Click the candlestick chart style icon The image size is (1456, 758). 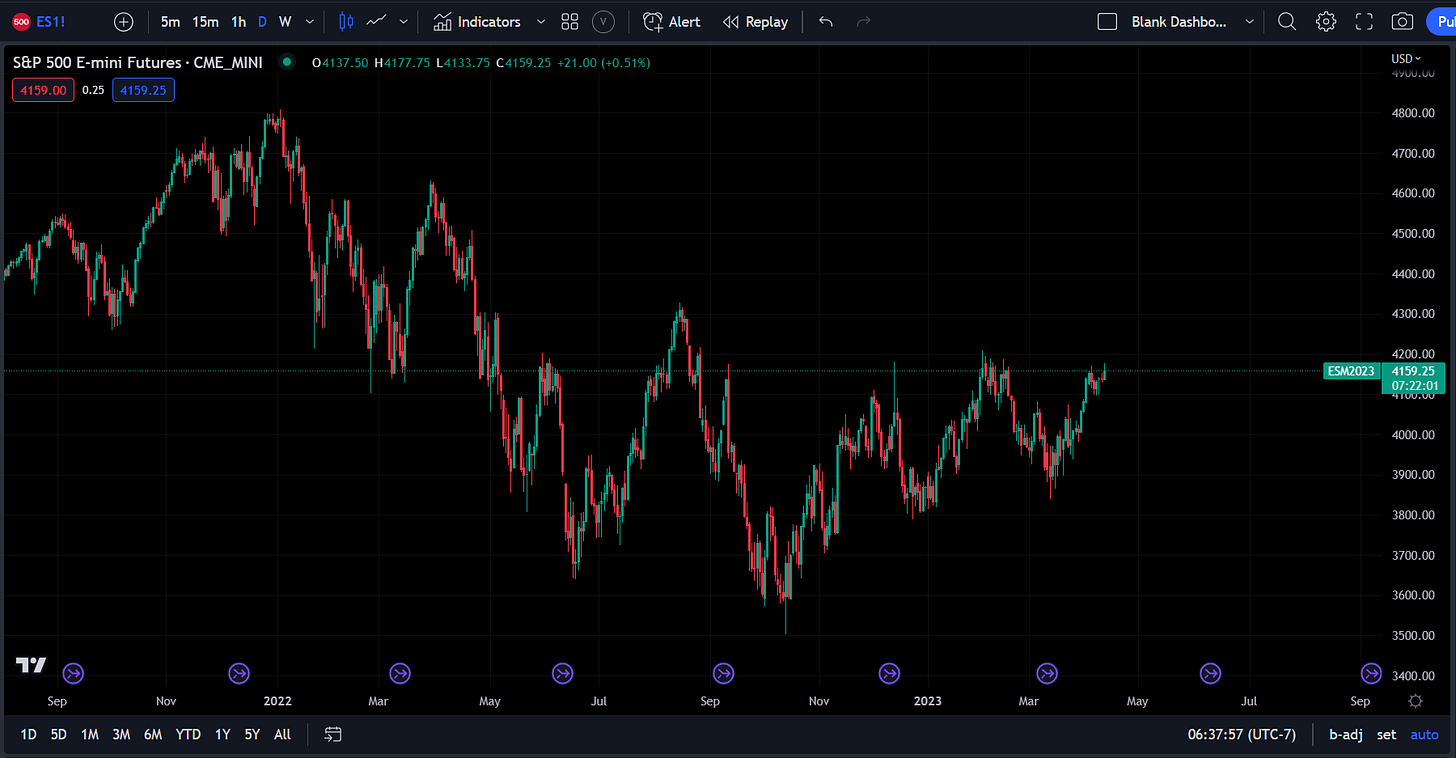(x=346, y=21)
